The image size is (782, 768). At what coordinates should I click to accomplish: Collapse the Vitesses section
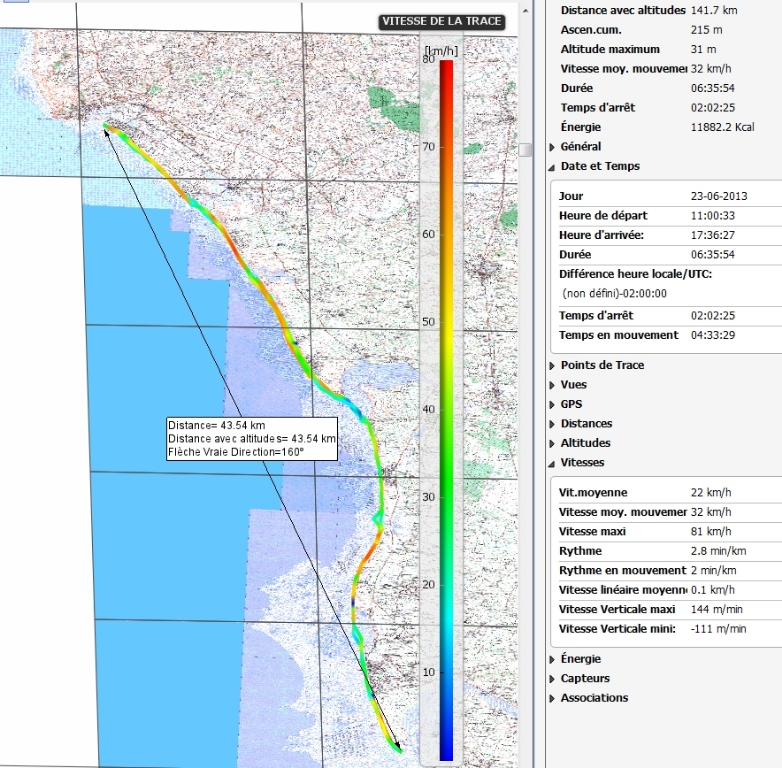tap(552, 463)
